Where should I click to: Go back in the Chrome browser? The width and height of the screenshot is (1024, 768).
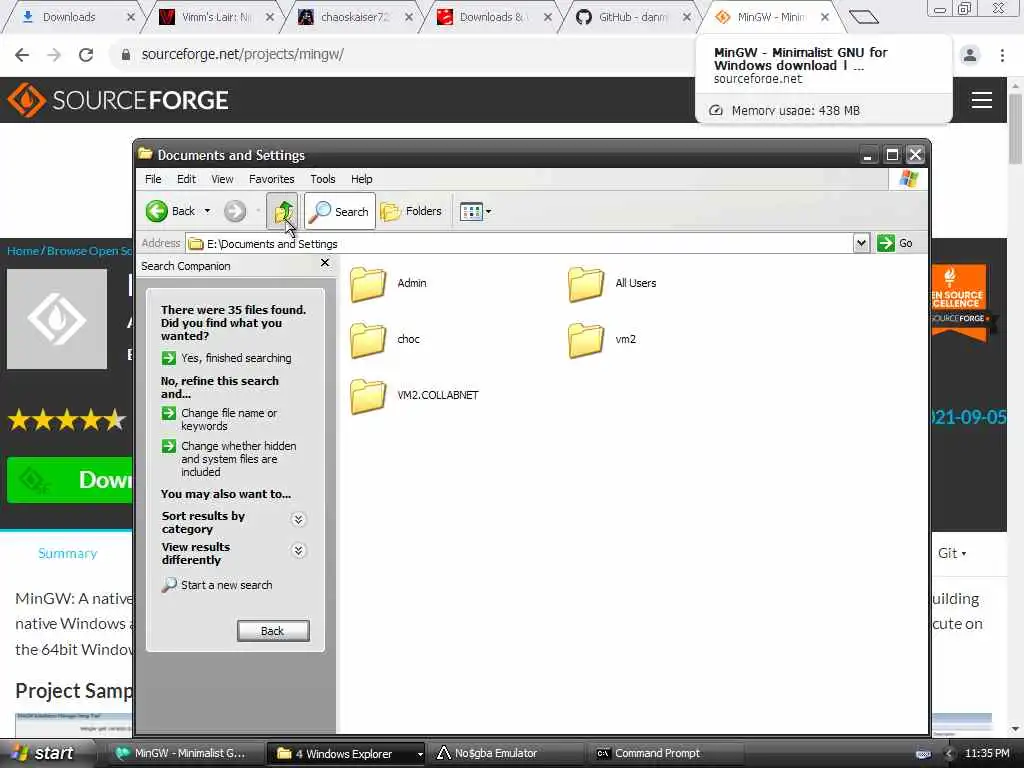pos(22,55)
